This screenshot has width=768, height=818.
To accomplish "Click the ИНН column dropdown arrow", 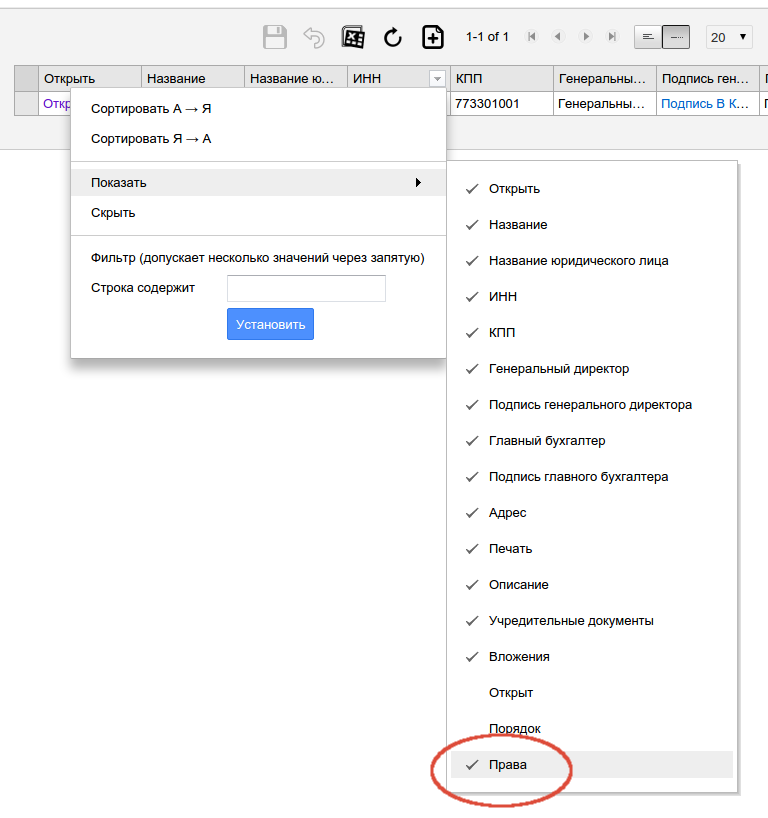I will [436, 78].
